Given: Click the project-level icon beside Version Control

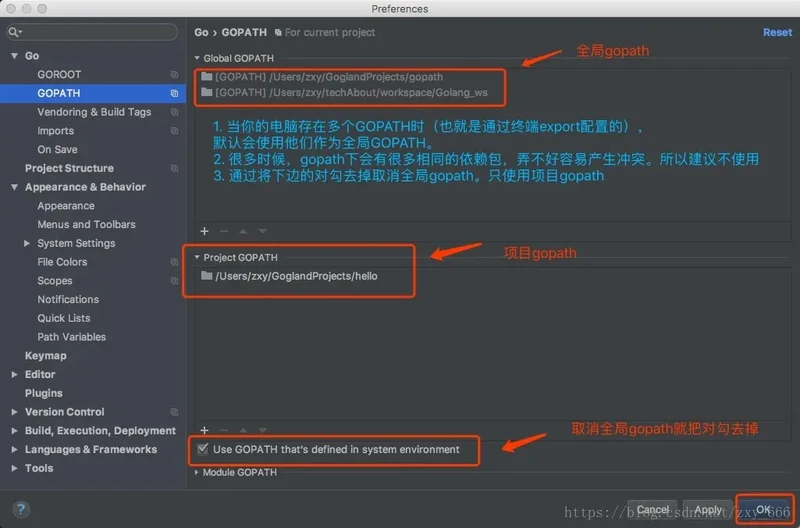Looking at the screenshot, I should tap(174, 412).
